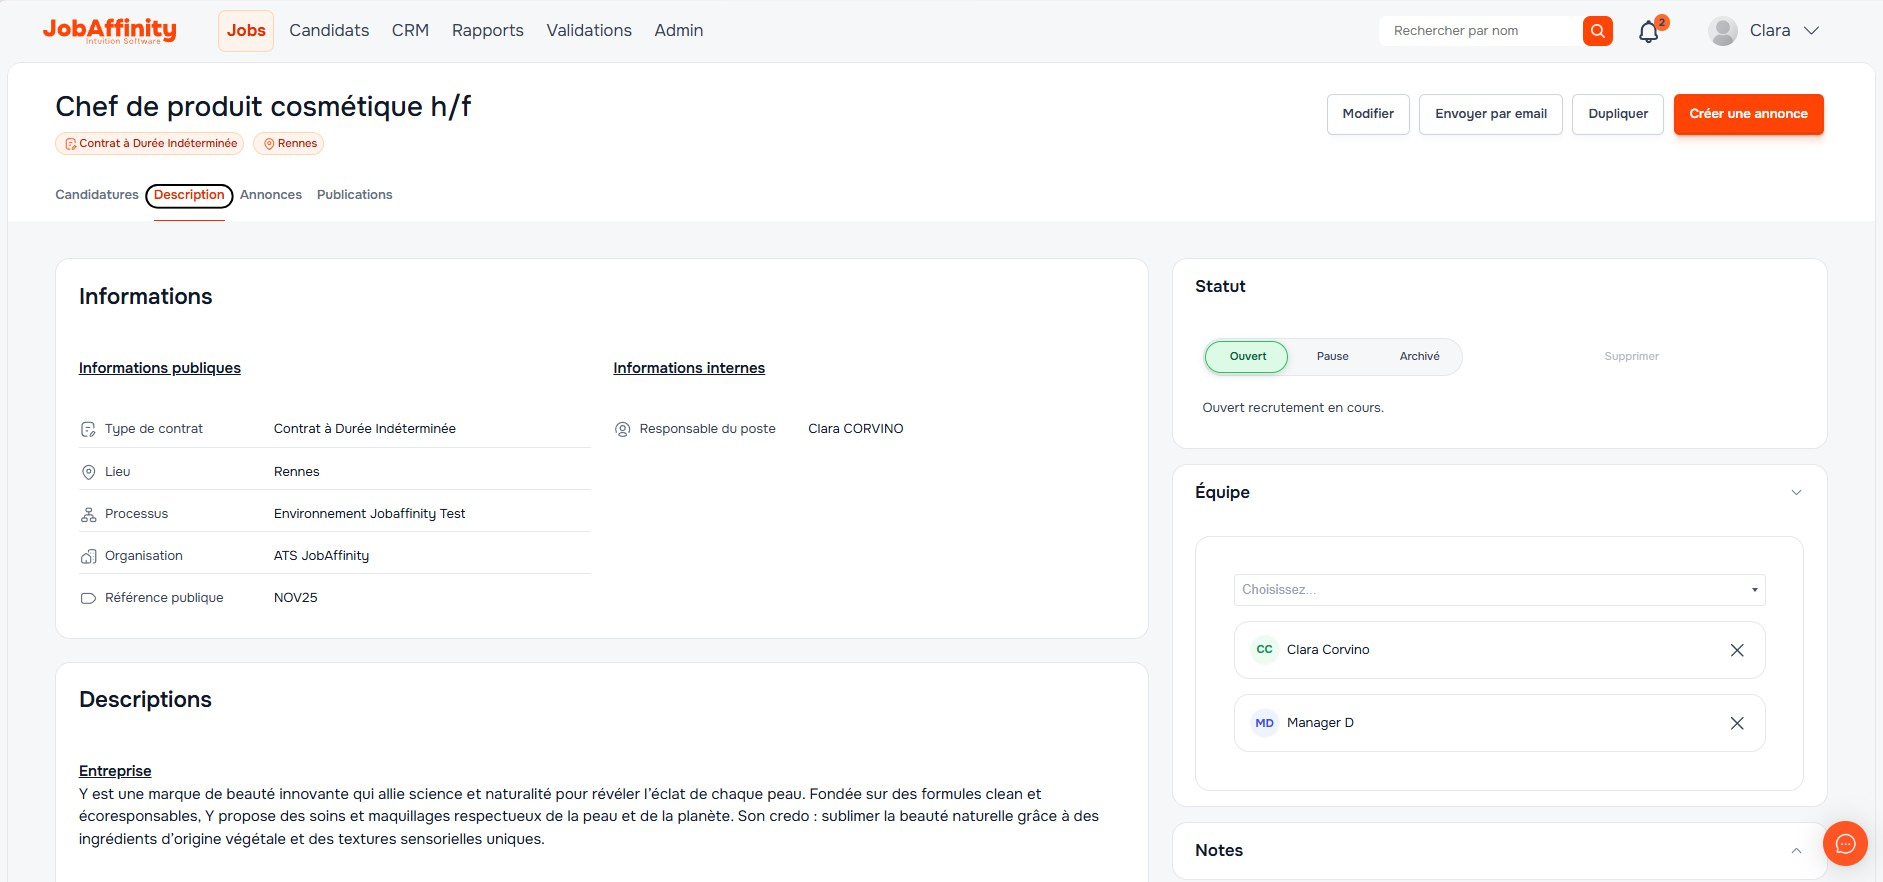Click the Organisation building icon
The height and width of the screenshot is (882, 1883).
pyautogui.click(x=88, y=556)
